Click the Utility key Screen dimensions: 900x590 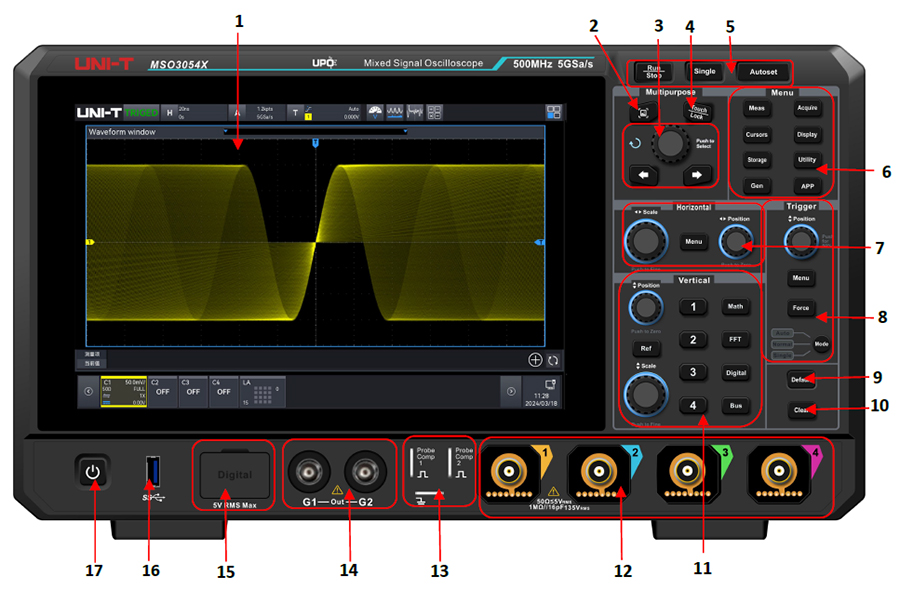coord(807,160)
